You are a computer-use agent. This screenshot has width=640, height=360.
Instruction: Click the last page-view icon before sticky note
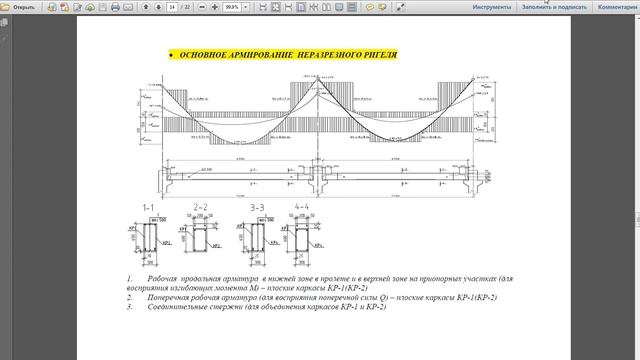[x=351, y=7]
